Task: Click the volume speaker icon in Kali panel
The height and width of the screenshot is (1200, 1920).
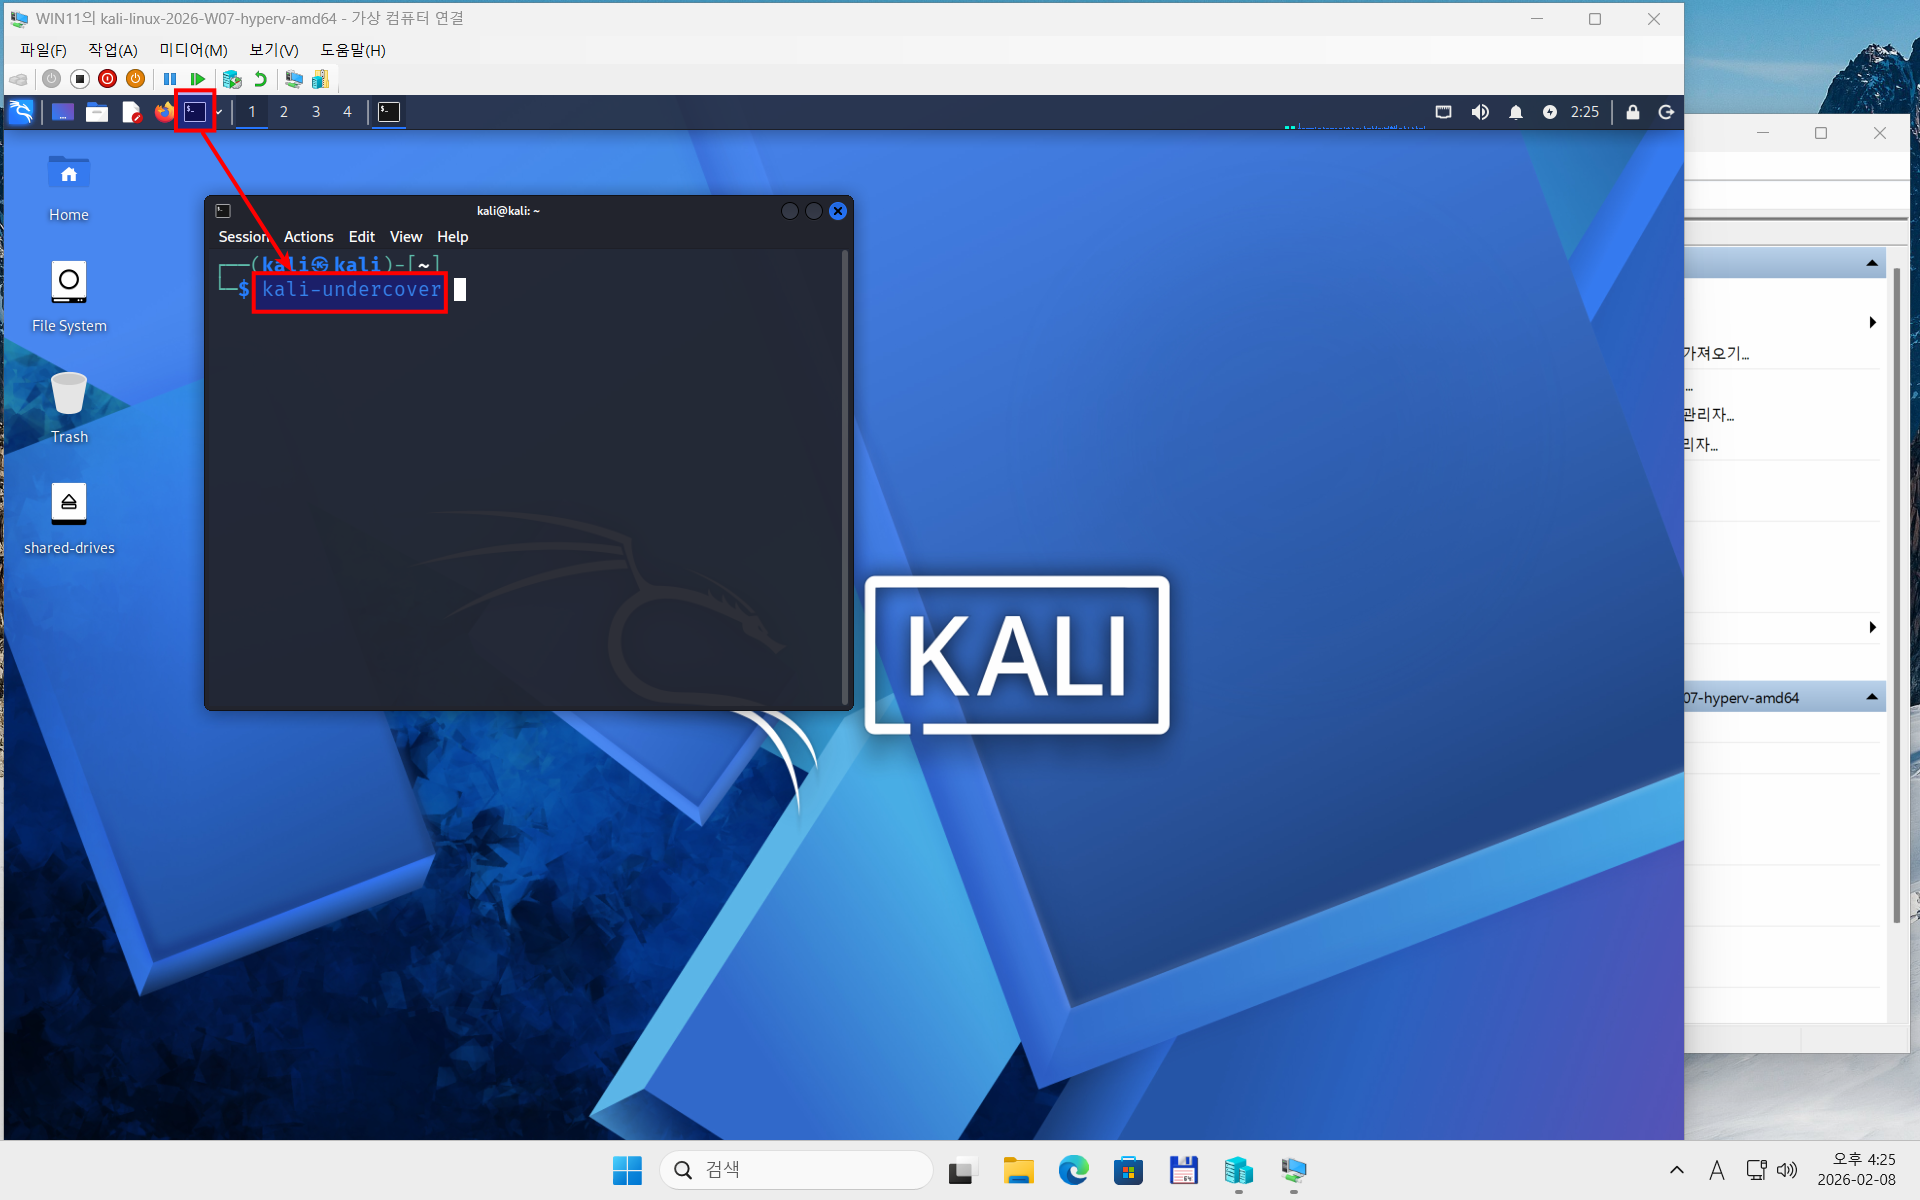Action: 1480,112
